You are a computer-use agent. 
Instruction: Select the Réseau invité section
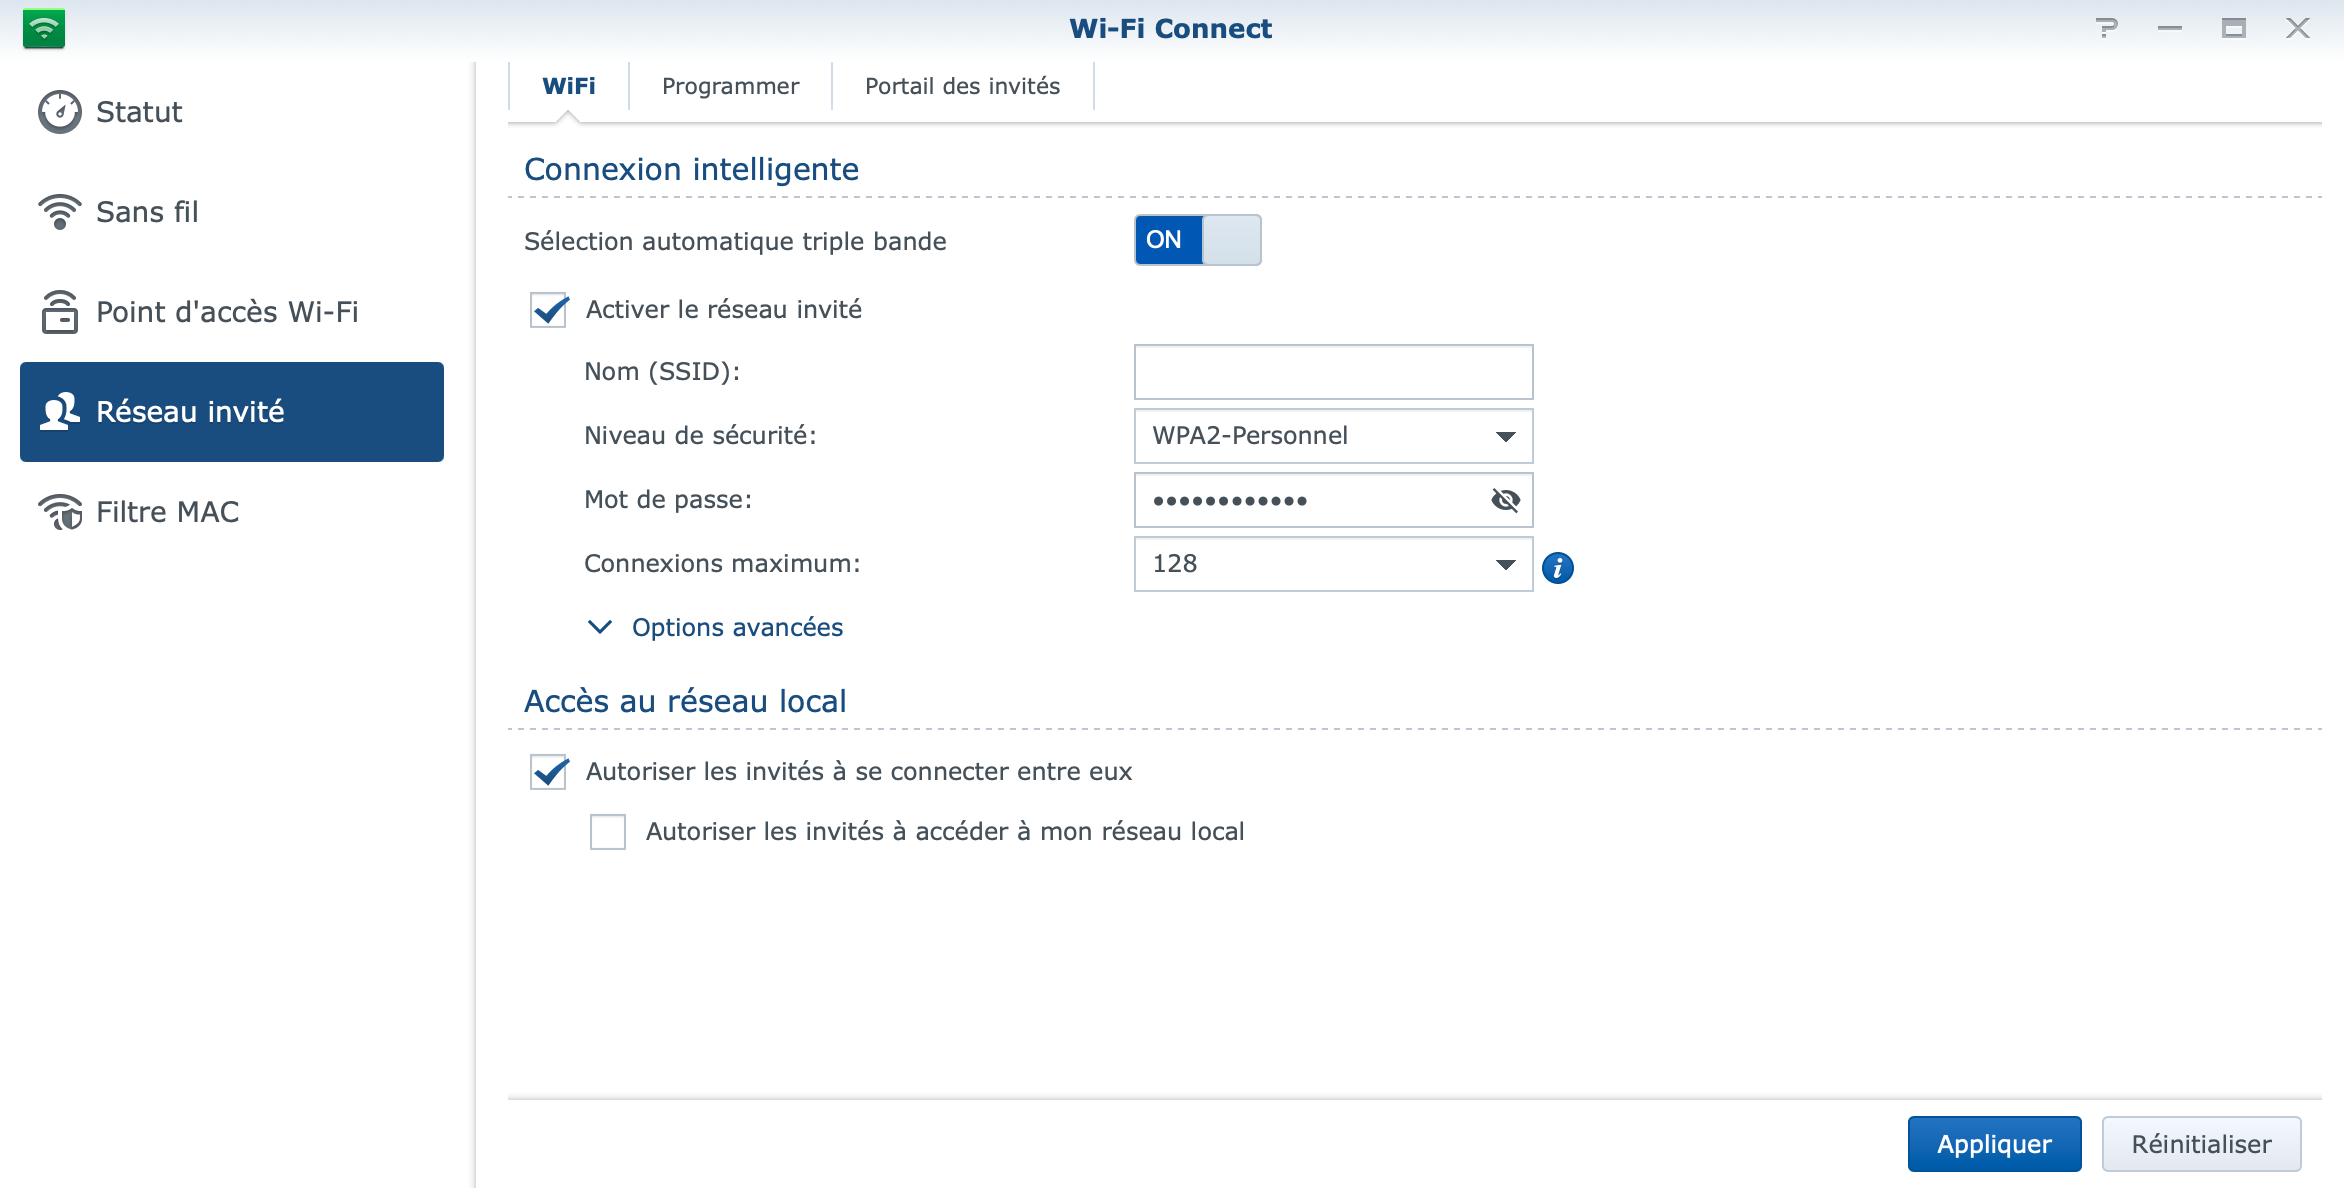232,412
